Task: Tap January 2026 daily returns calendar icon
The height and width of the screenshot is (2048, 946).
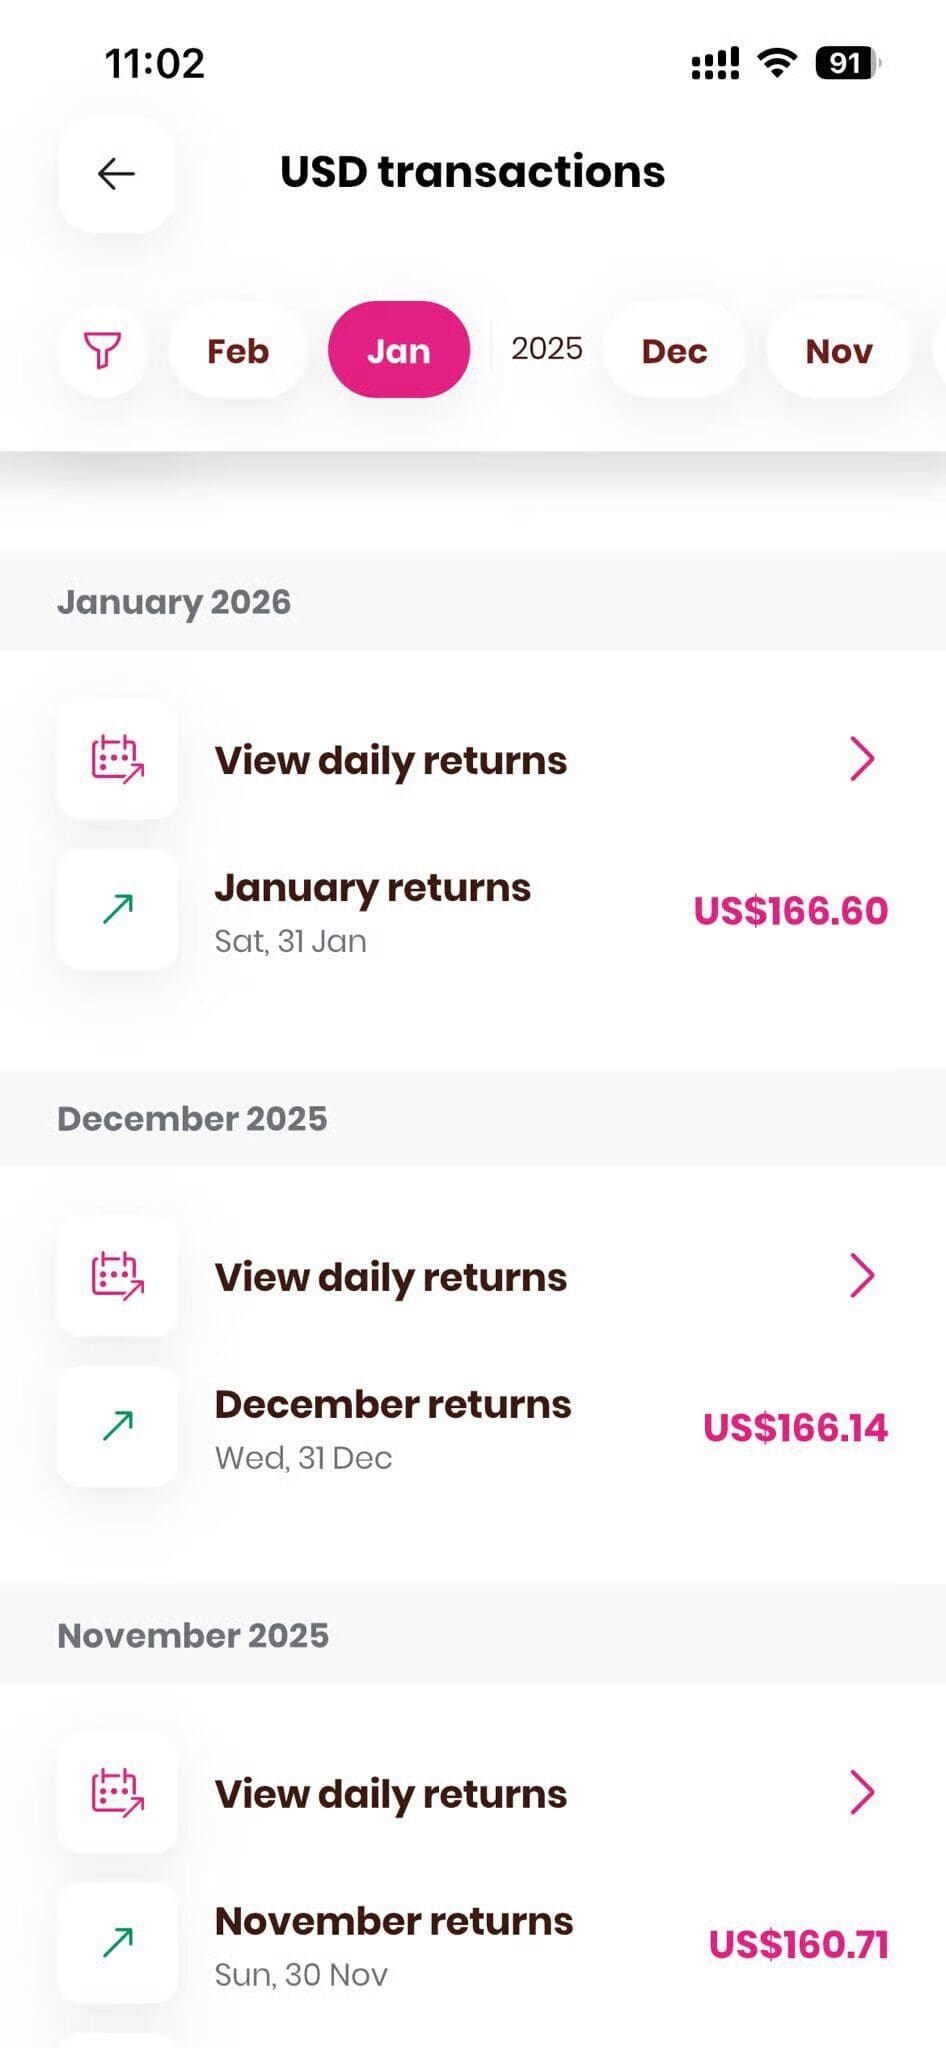Action: coord(118,759)
